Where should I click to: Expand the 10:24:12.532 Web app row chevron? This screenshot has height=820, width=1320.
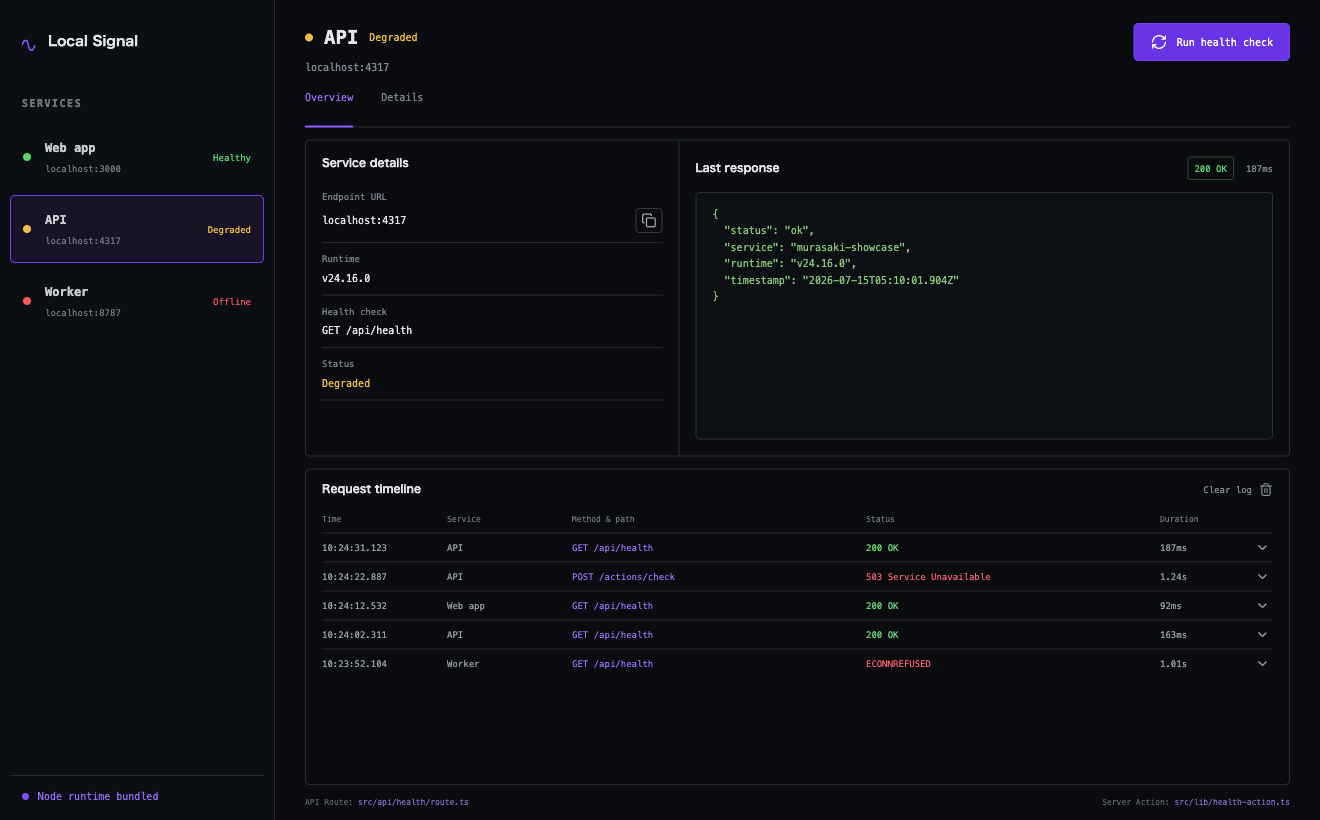1262,606
